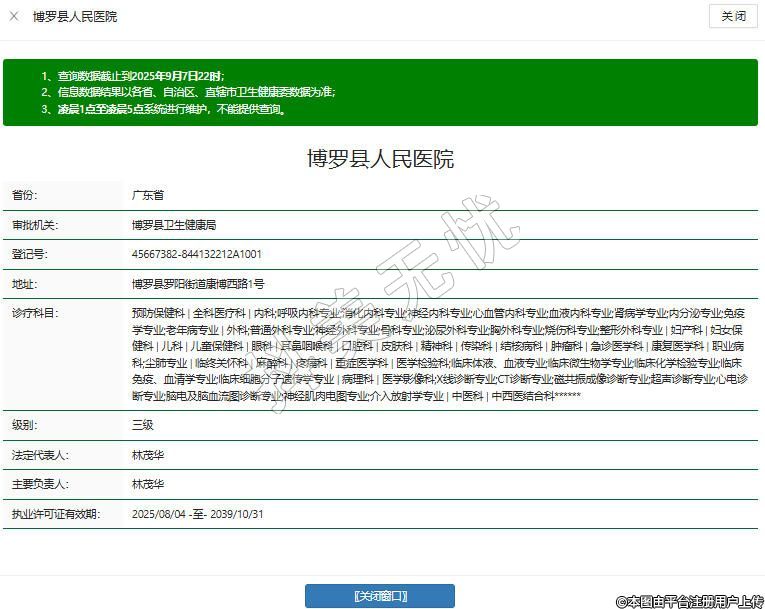The width and height of the screenshot is (765, 609).
Task: Click the small header title 博罗县人民医院 beside X
Action: click(75, 17)
